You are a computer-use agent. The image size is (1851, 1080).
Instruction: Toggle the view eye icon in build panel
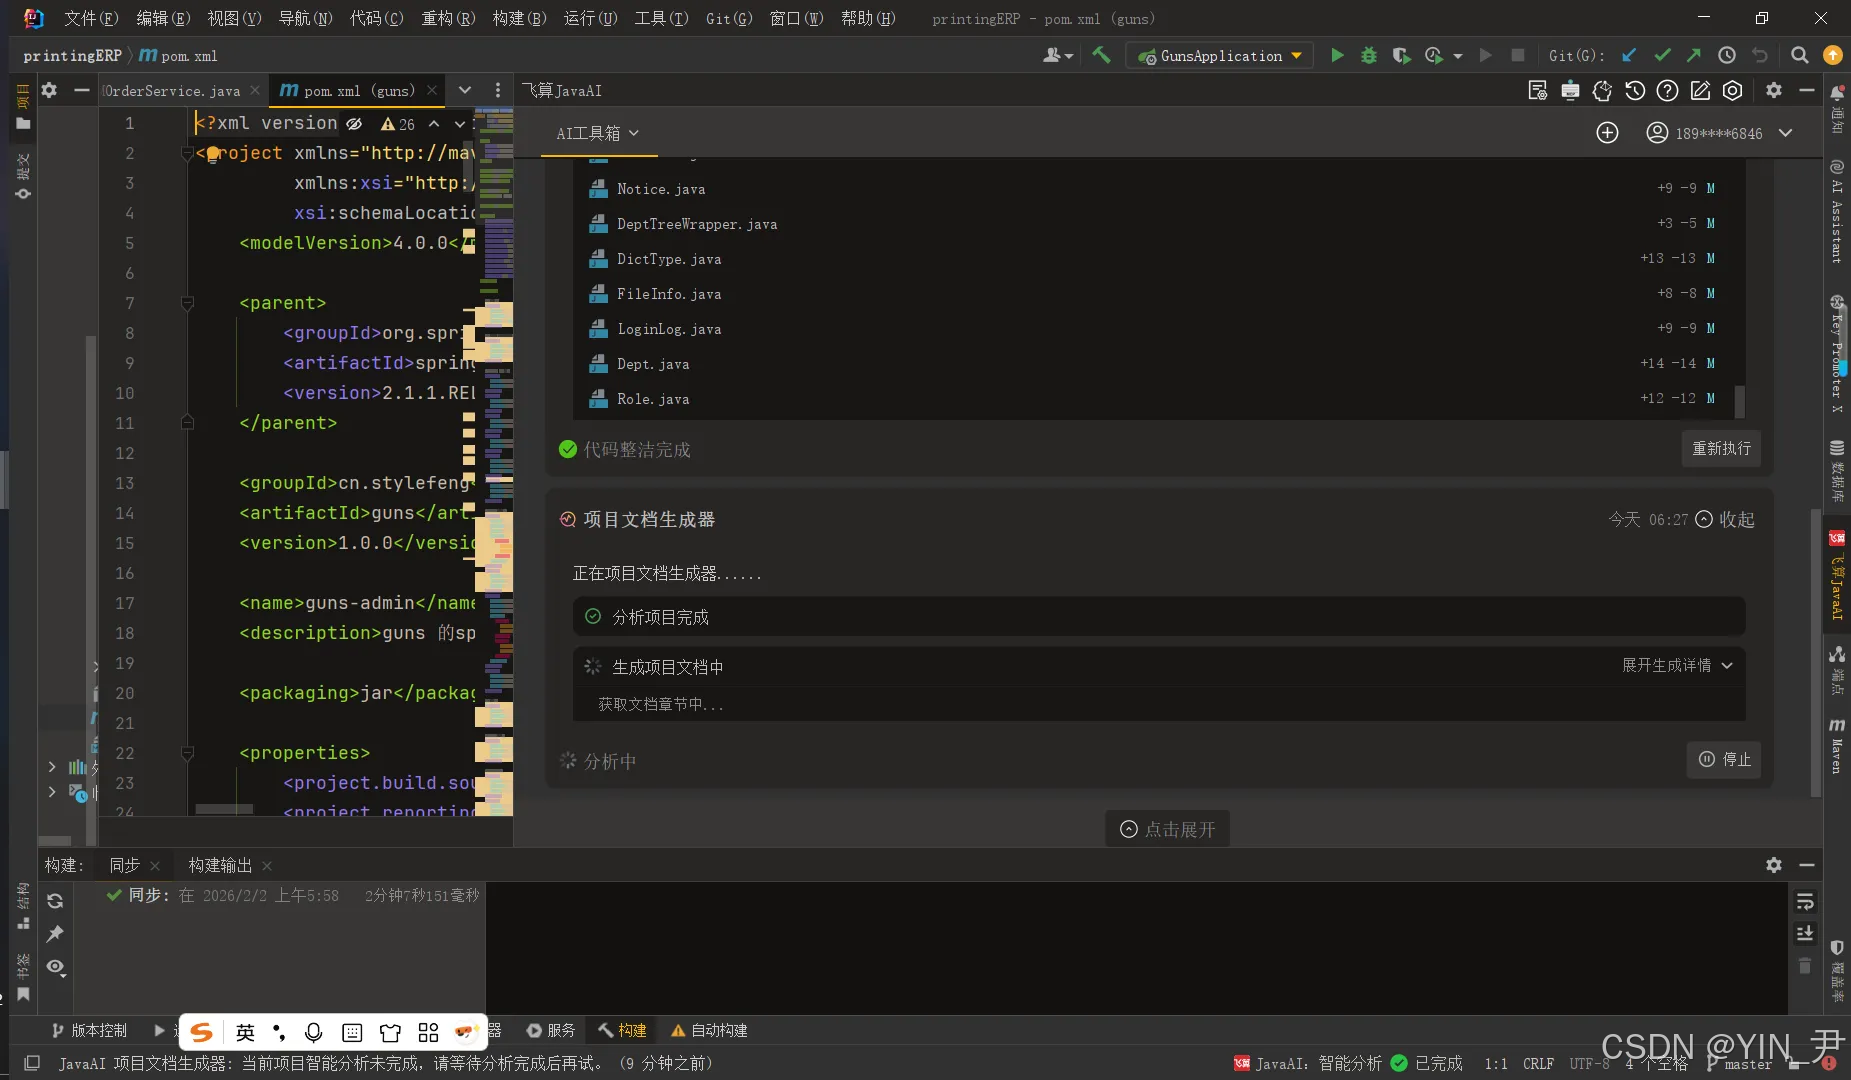55,967
